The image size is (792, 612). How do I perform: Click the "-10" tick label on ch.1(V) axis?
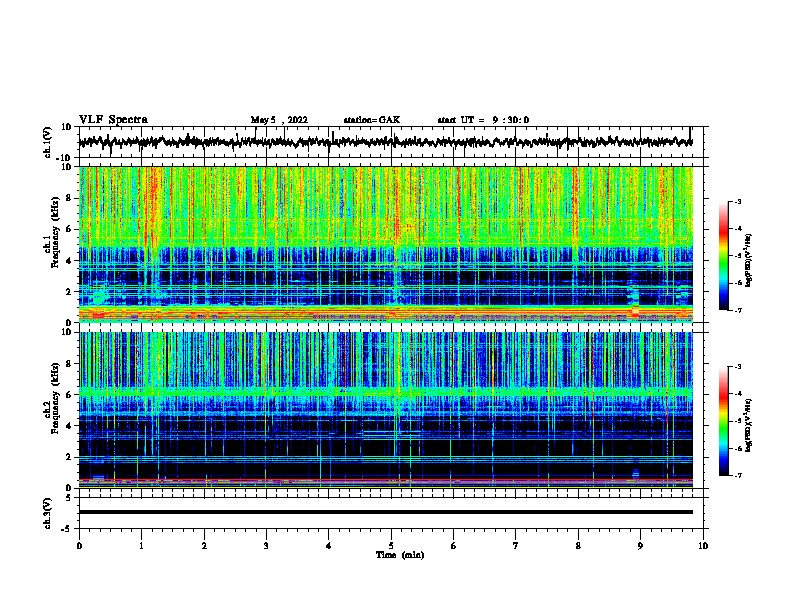click(x=65, y=158)
